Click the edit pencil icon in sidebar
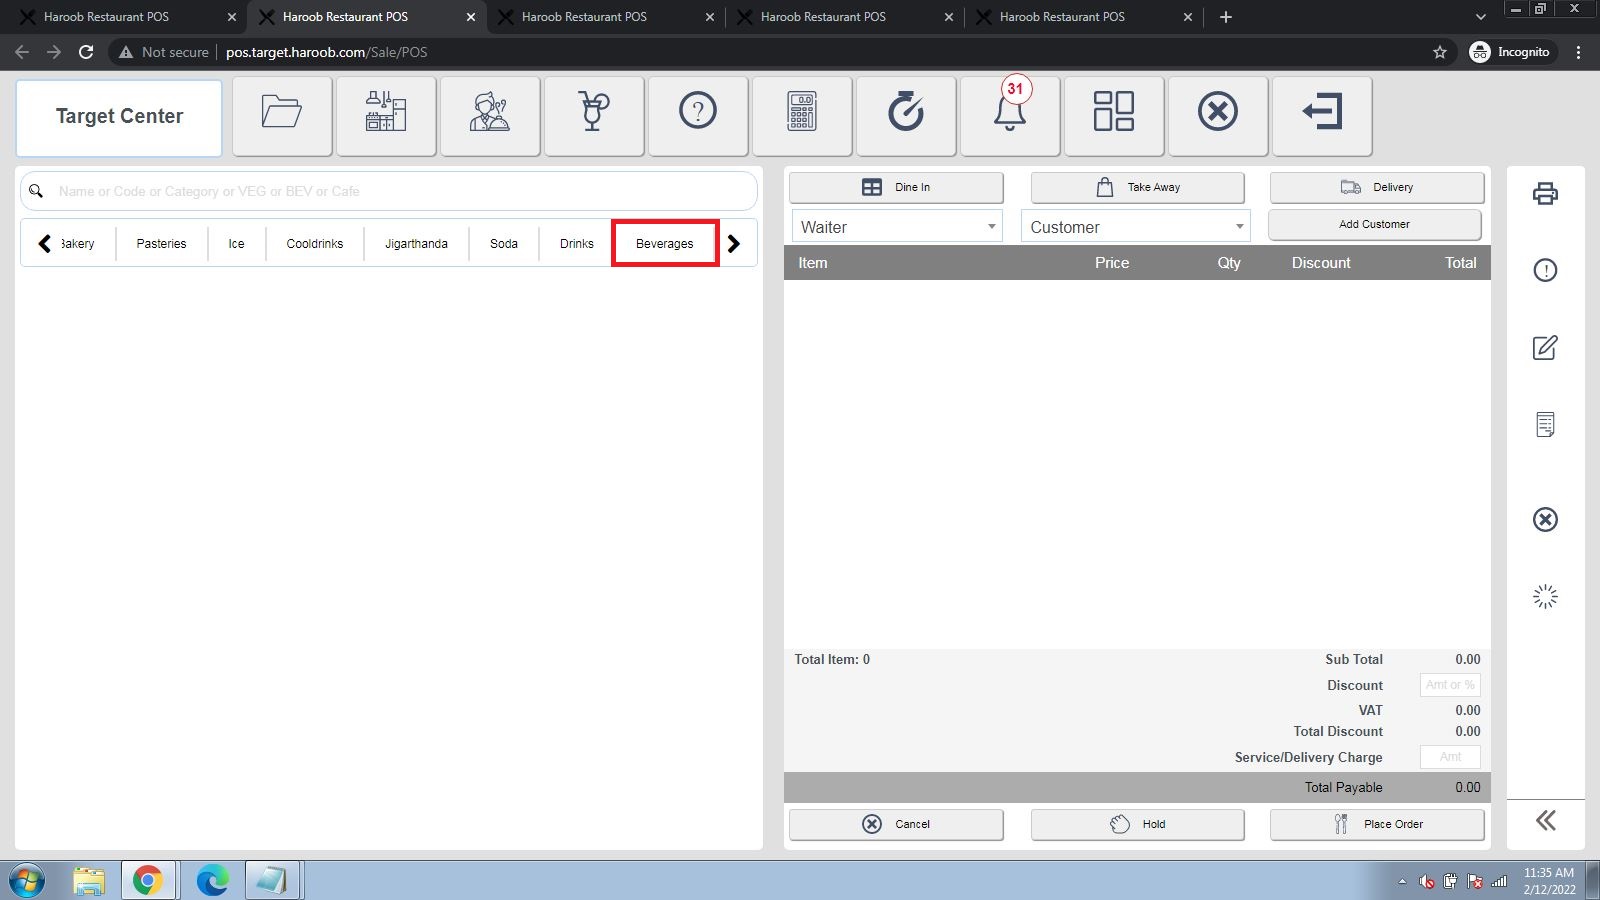This screenshot has width=1600, height=900. click(1545, 347)
